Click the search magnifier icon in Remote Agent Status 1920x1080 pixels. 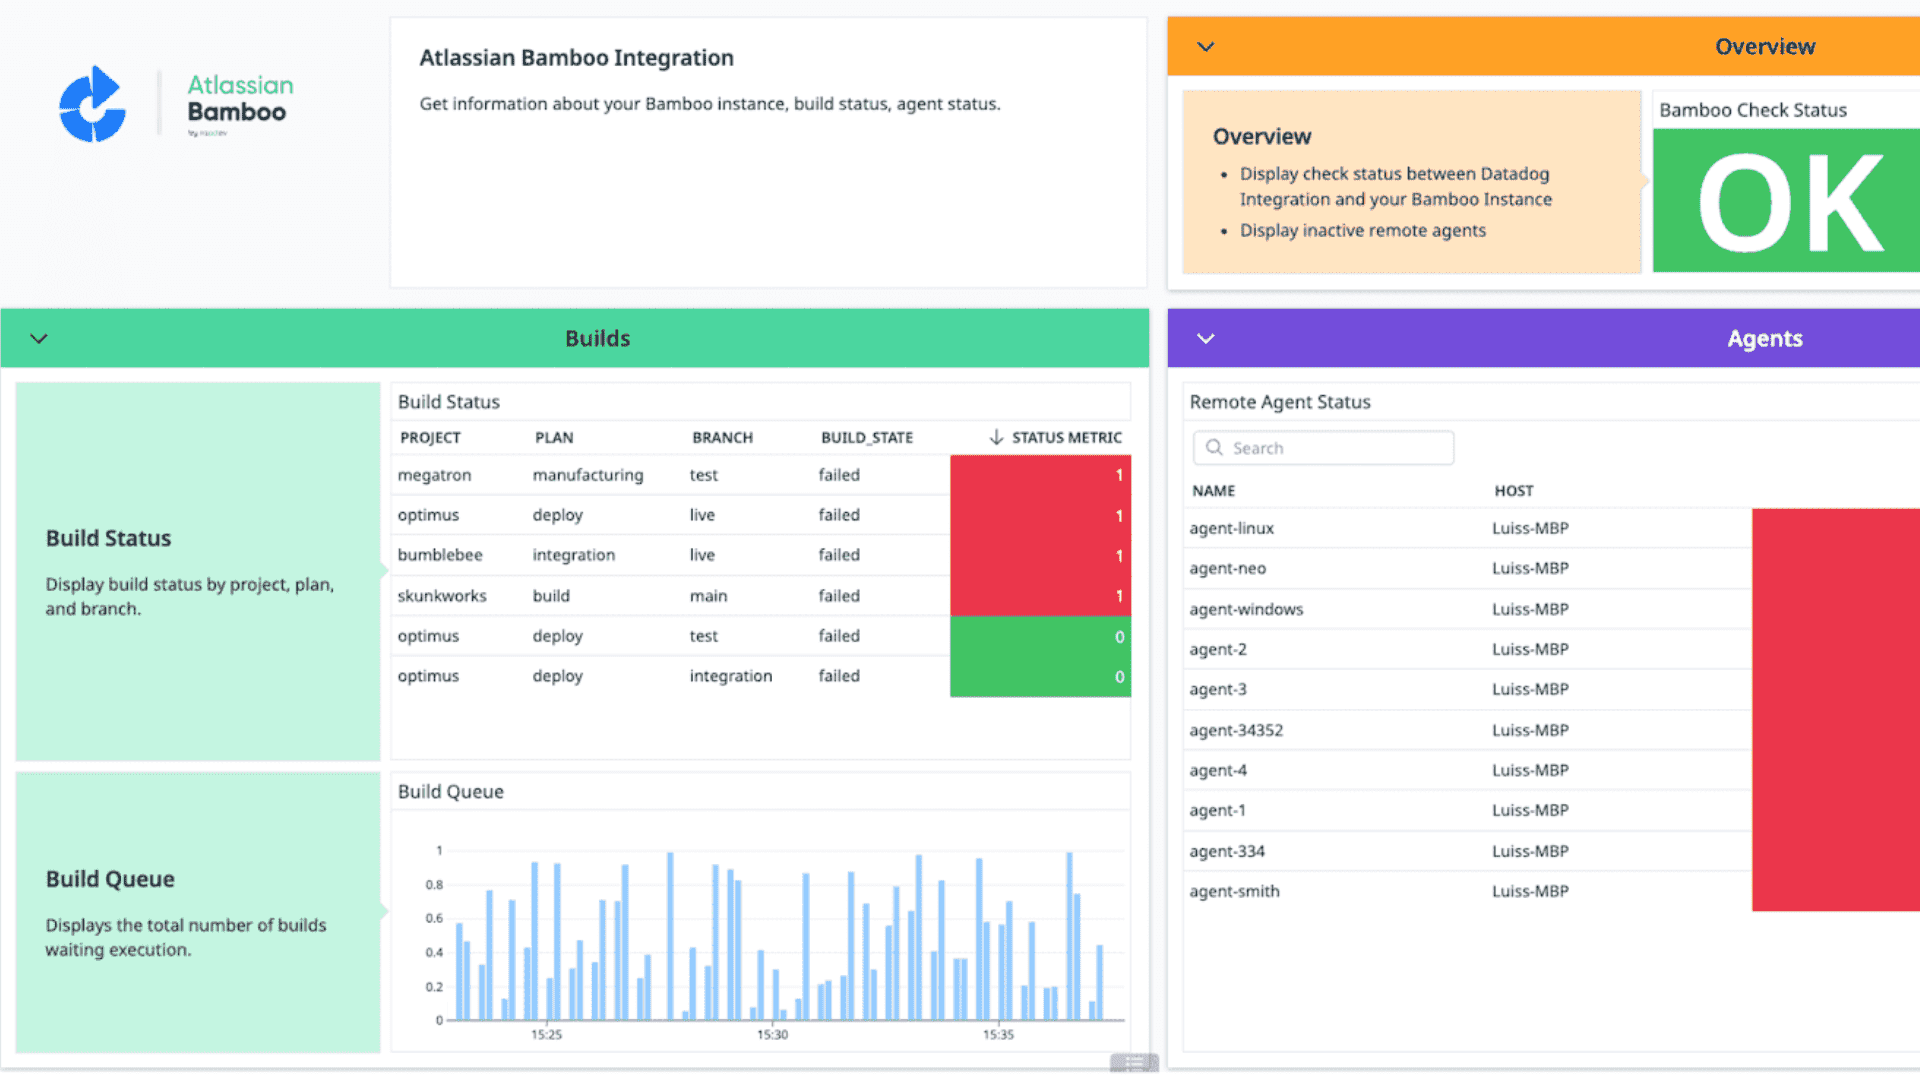coord(1214,448)
